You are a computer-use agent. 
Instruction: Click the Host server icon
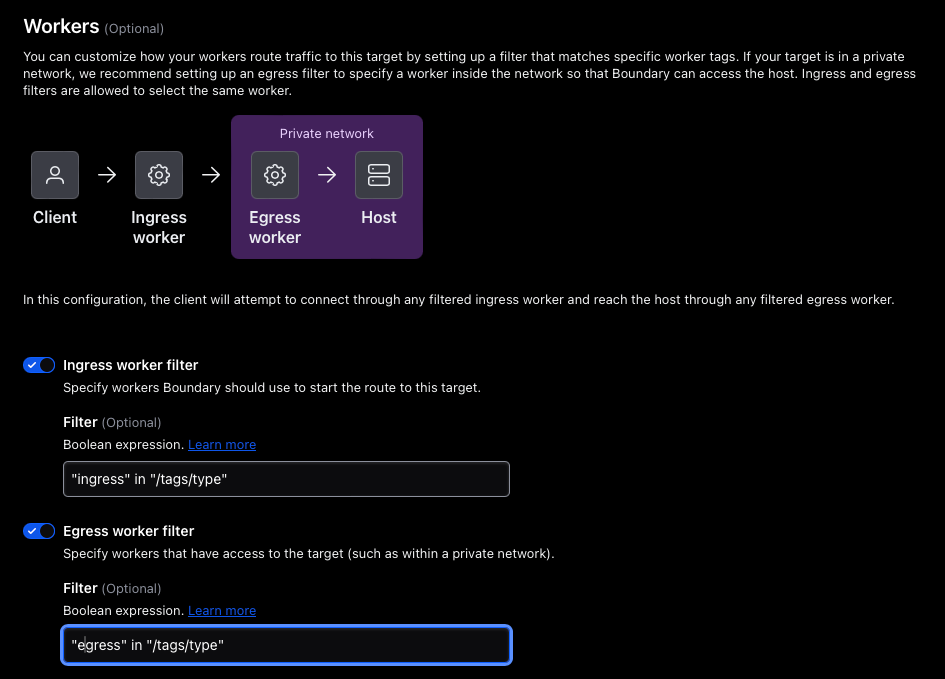(379, 175)
